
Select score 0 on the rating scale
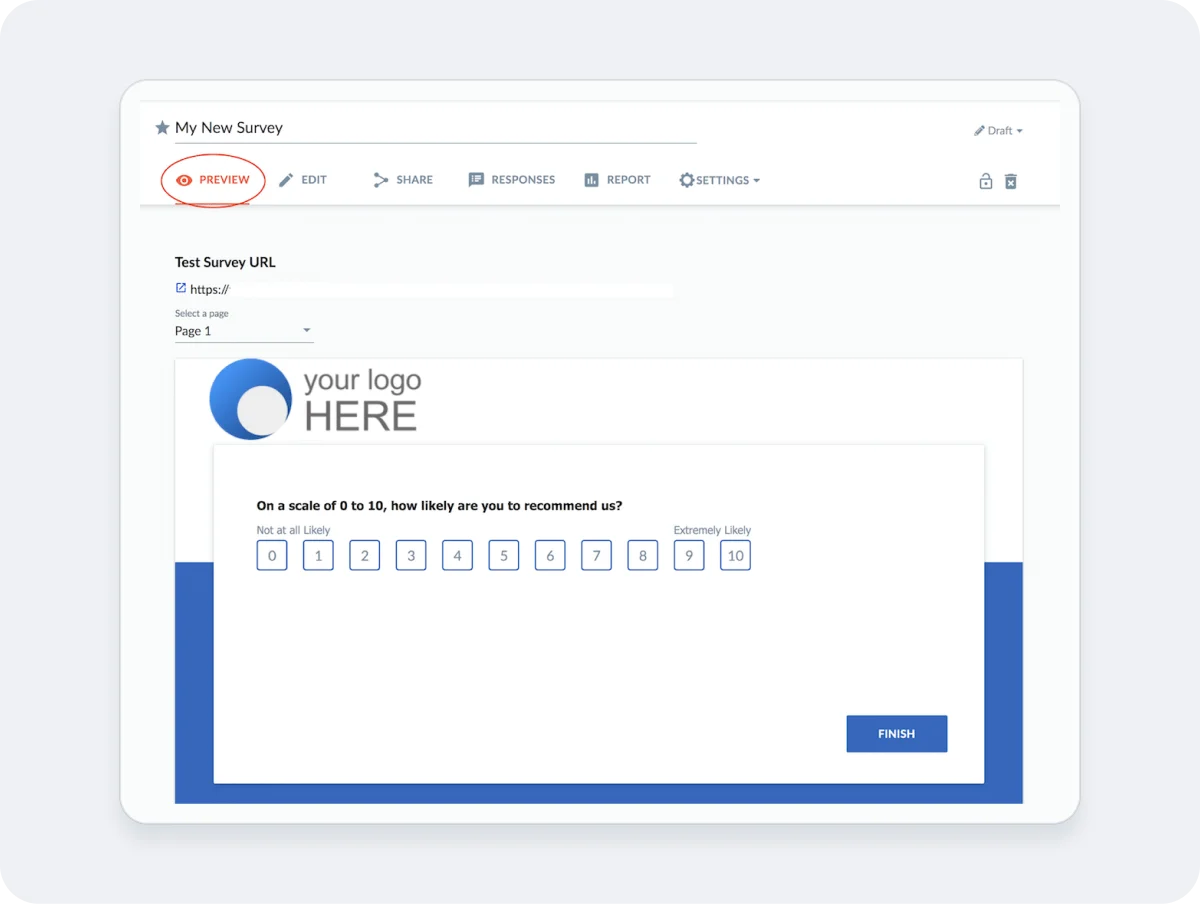tap(271, 555)
